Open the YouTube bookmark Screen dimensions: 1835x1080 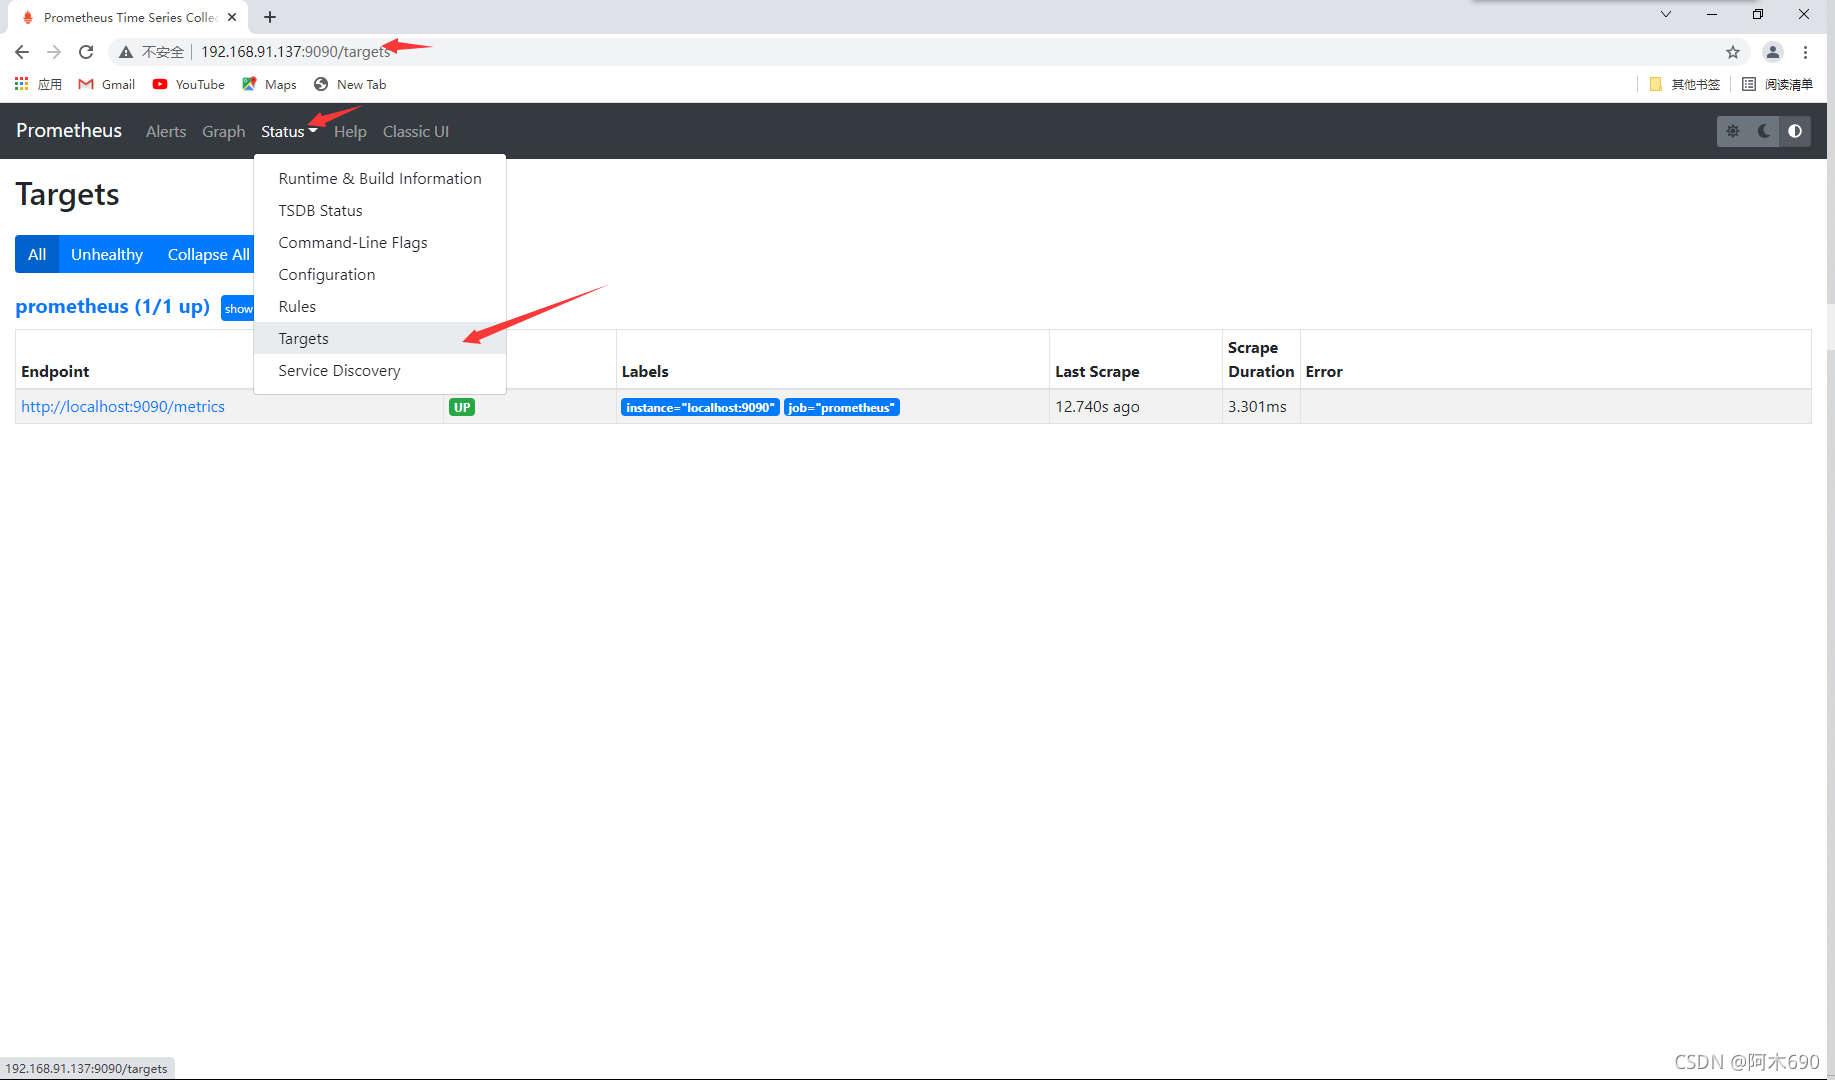point(189,84)
